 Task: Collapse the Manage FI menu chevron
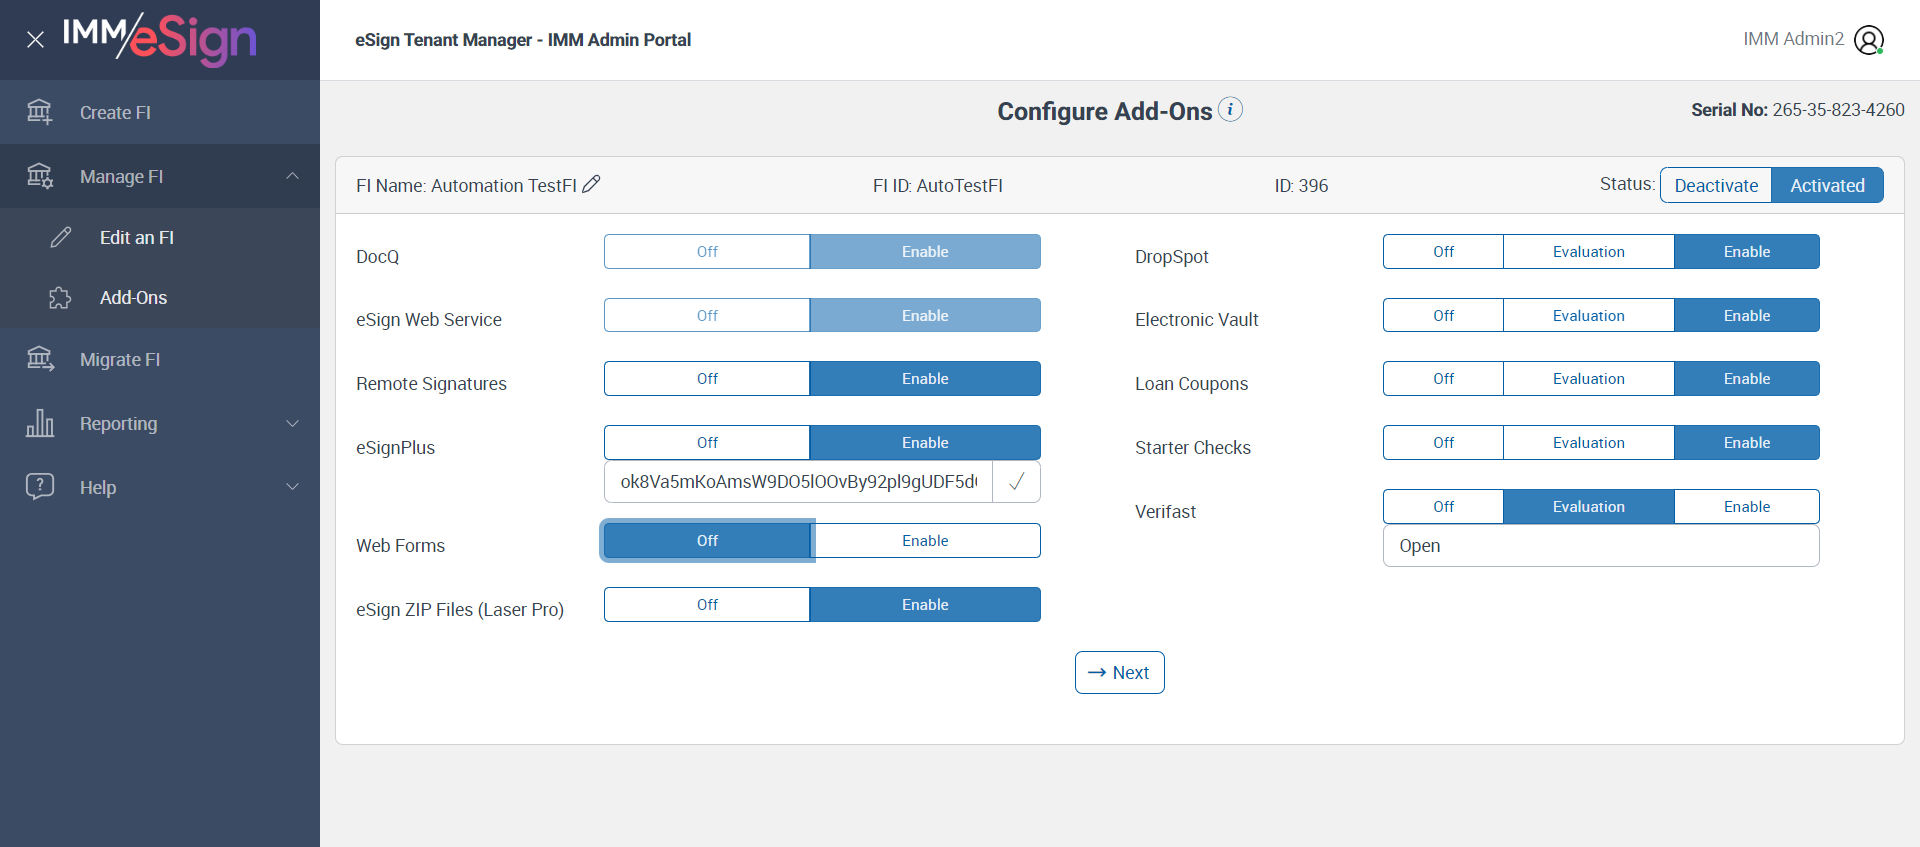tap(292, 176)
